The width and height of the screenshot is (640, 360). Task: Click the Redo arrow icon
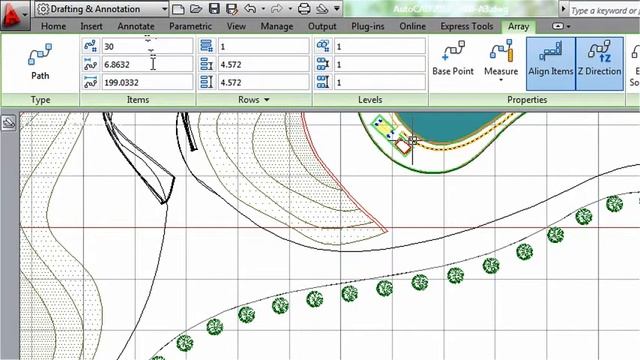tap(276, 9)
